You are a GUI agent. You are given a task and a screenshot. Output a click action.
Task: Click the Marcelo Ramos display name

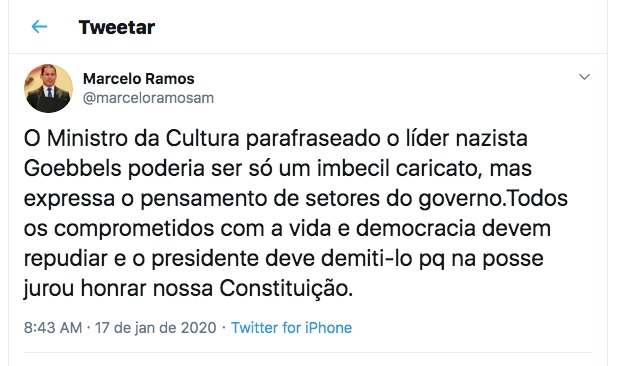139,79
